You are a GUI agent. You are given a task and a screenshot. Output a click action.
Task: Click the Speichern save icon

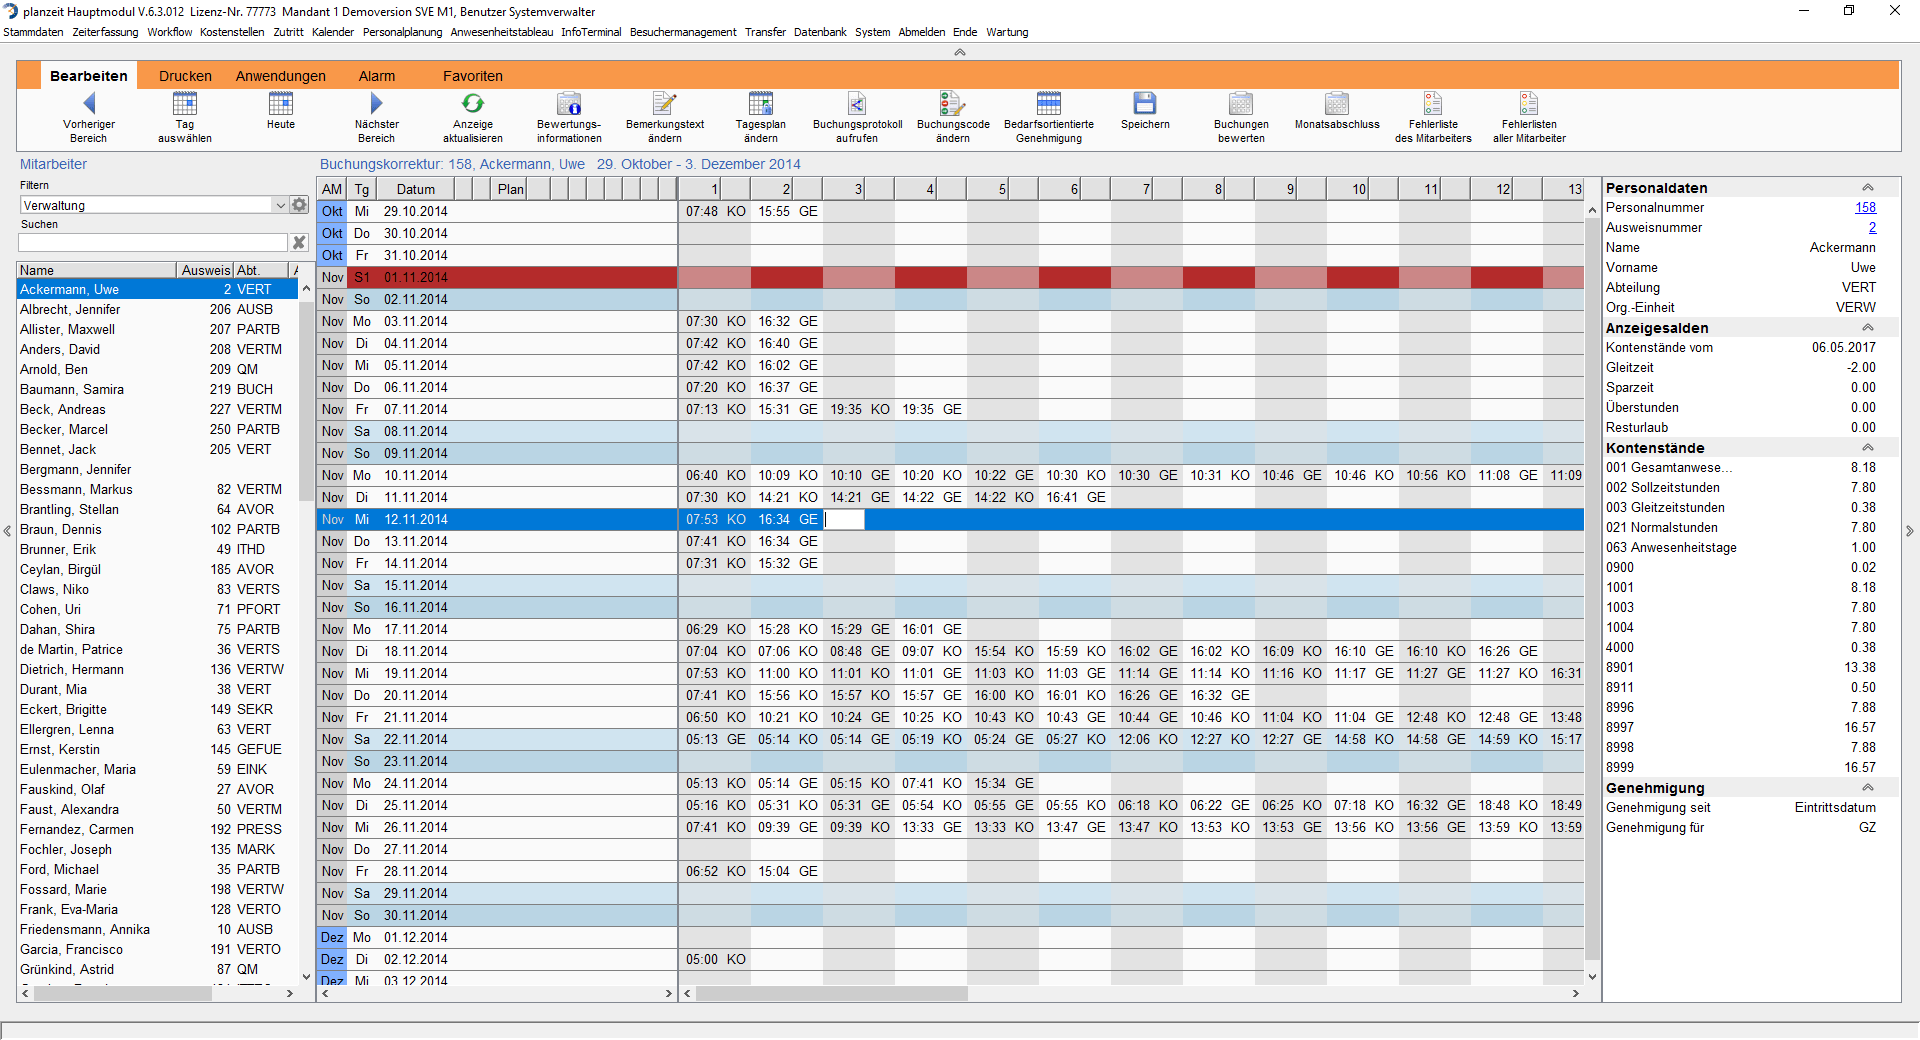point(1144,103)
